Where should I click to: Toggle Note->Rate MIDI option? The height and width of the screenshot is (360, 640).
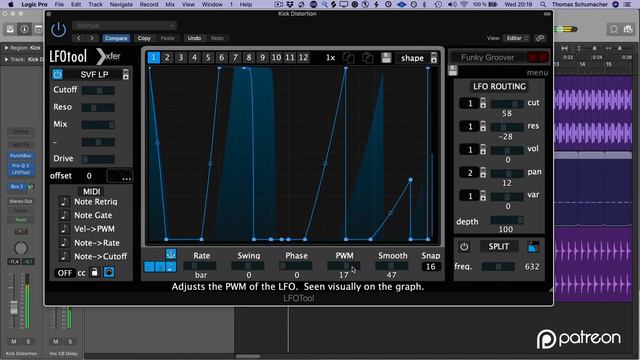64,243
